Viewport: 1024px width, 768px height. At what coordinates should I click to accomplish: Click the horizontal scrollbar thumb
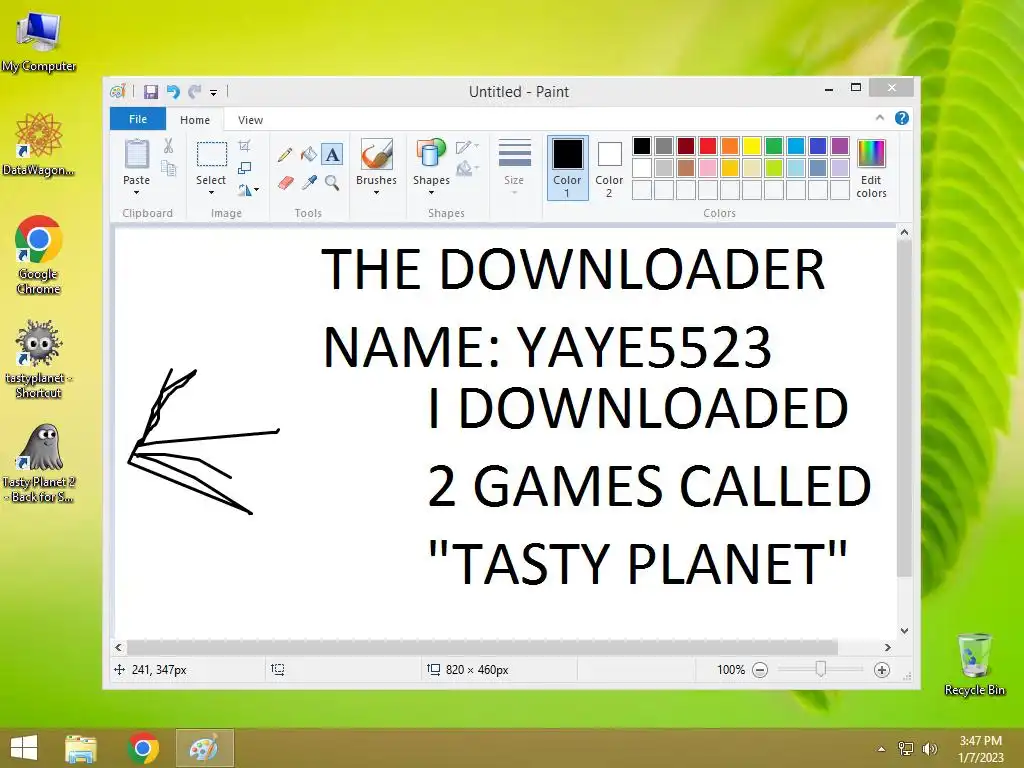(482, 647)
